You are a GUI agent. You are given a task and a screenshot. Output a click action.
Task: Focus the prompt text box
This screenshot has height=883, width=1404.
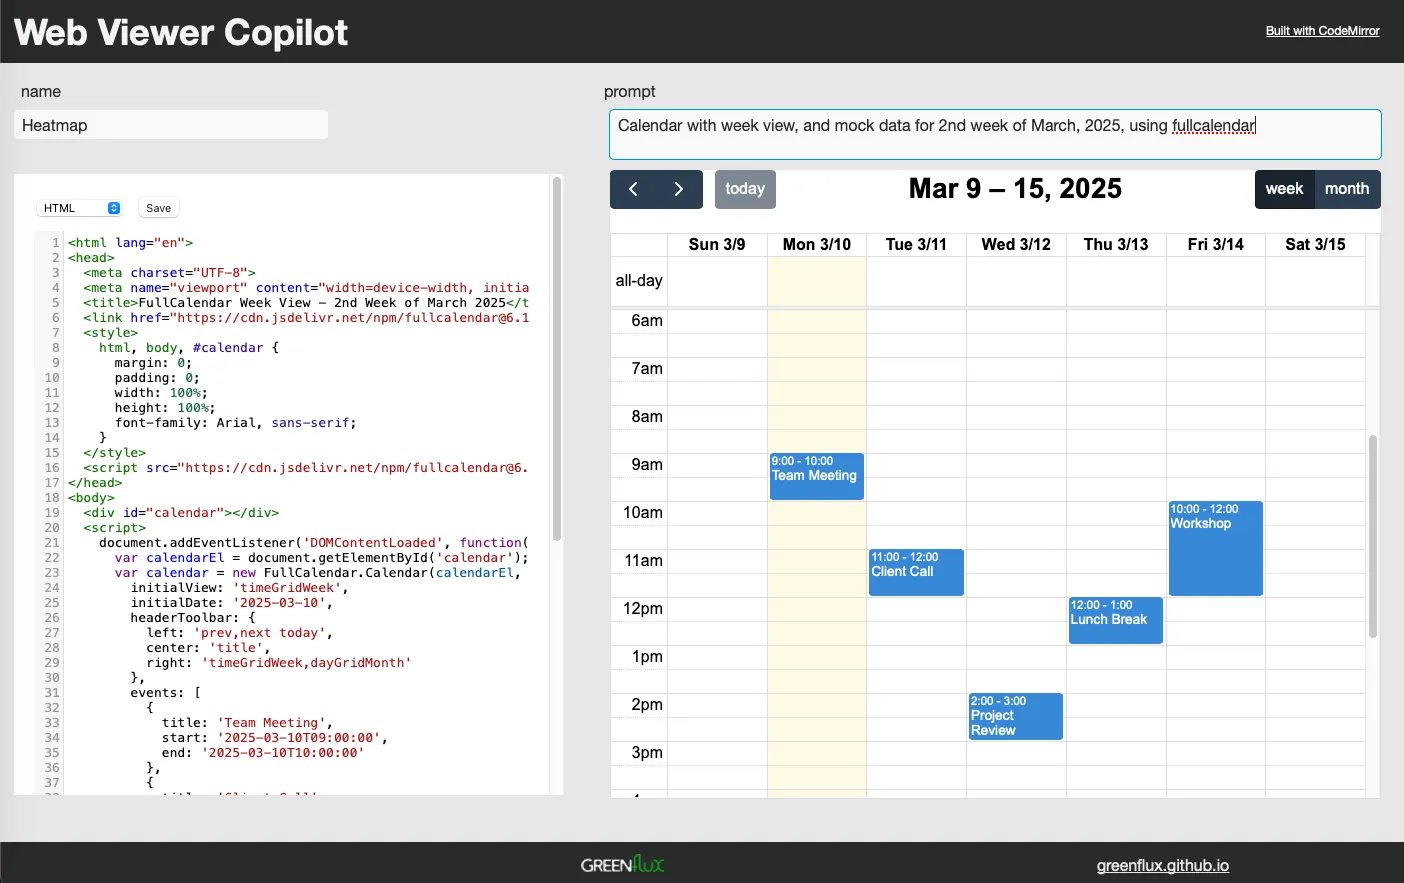point(994,134)
